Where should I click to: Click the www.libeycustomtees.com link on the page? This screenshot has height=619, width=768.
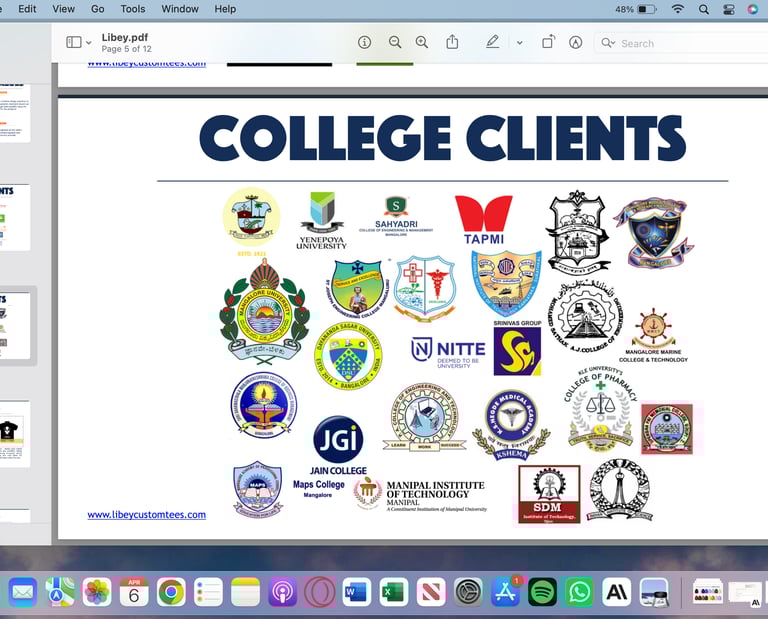tap(146, 515)
